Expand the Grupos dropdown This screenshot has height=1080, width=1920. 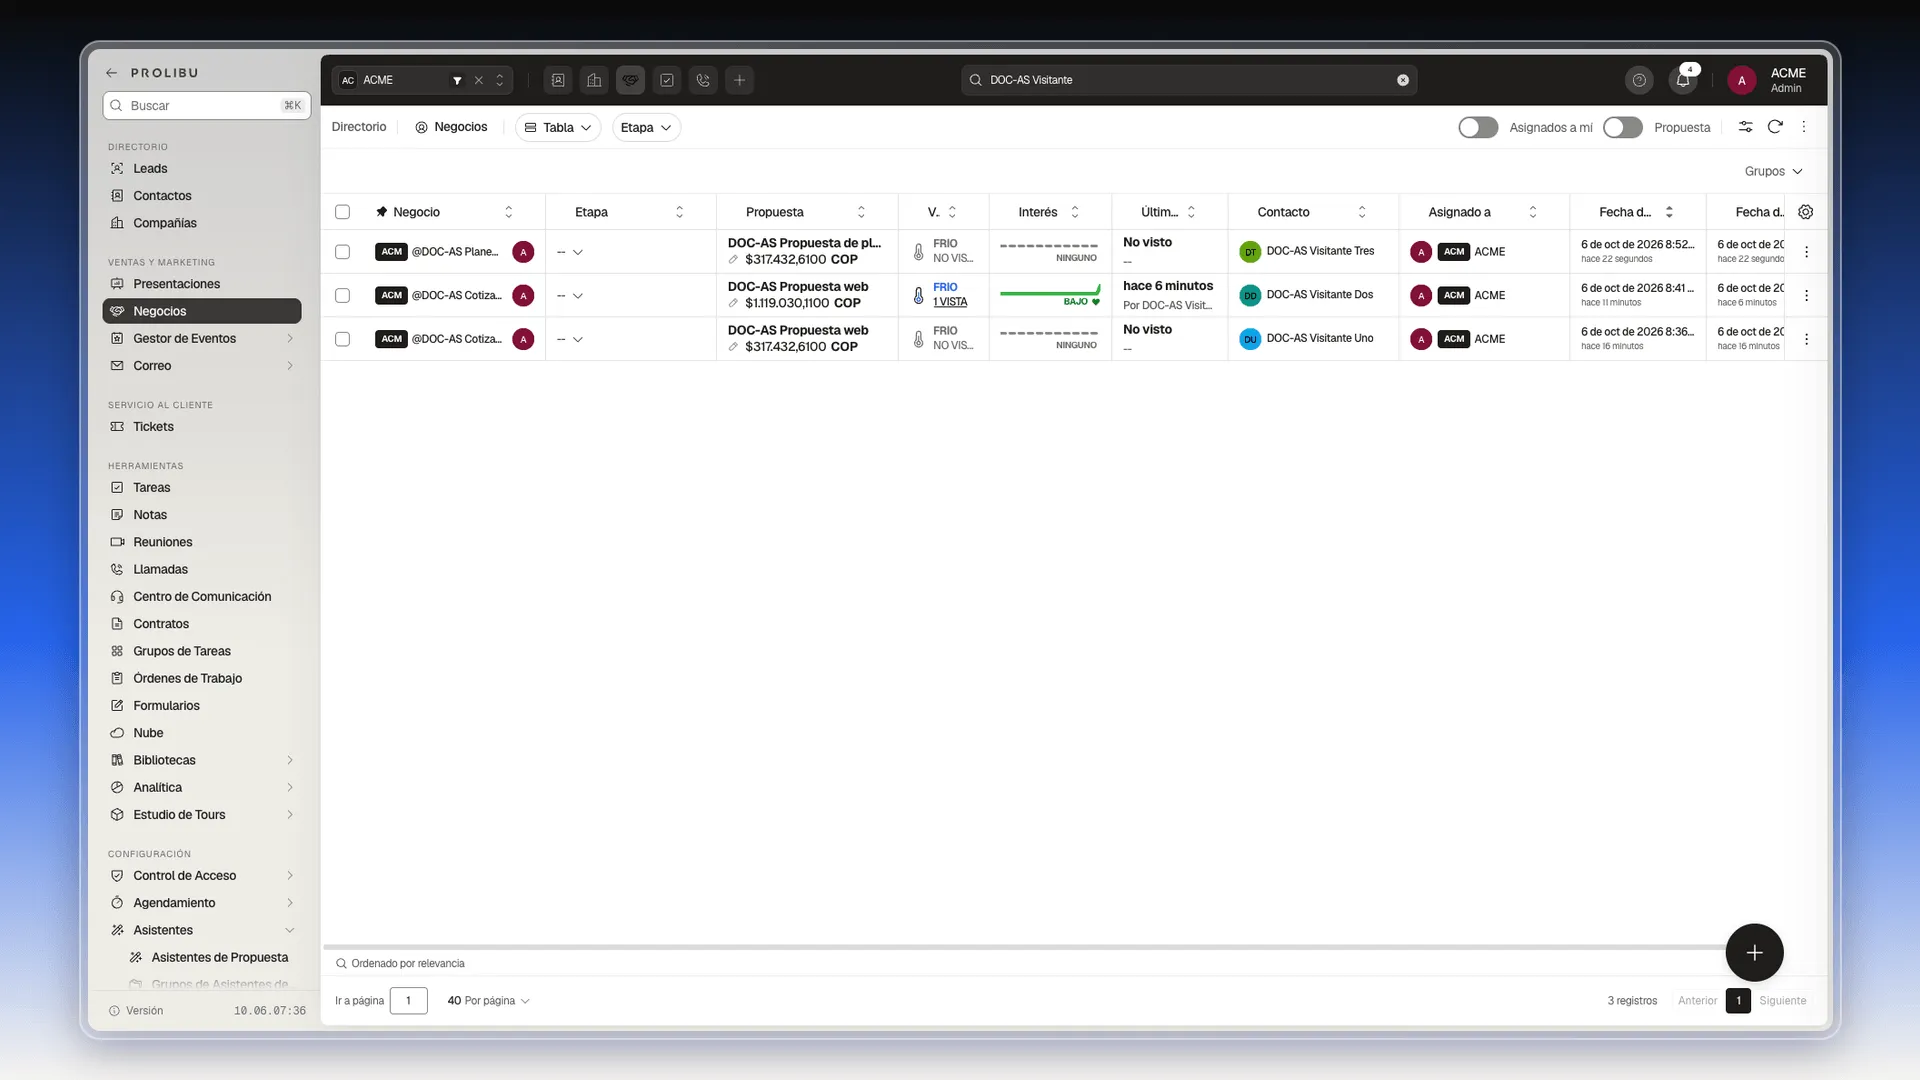[1773, 171]
